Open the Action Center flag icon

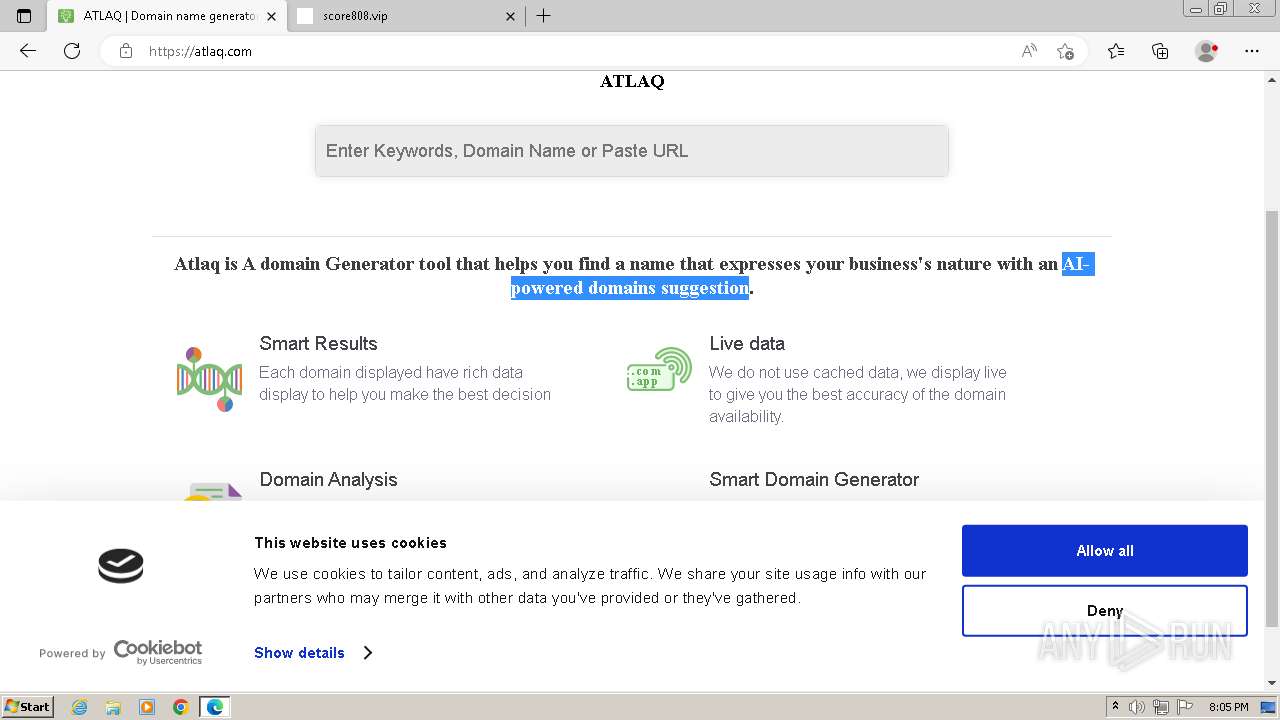pyautogui.click(x=1185, y=707)
